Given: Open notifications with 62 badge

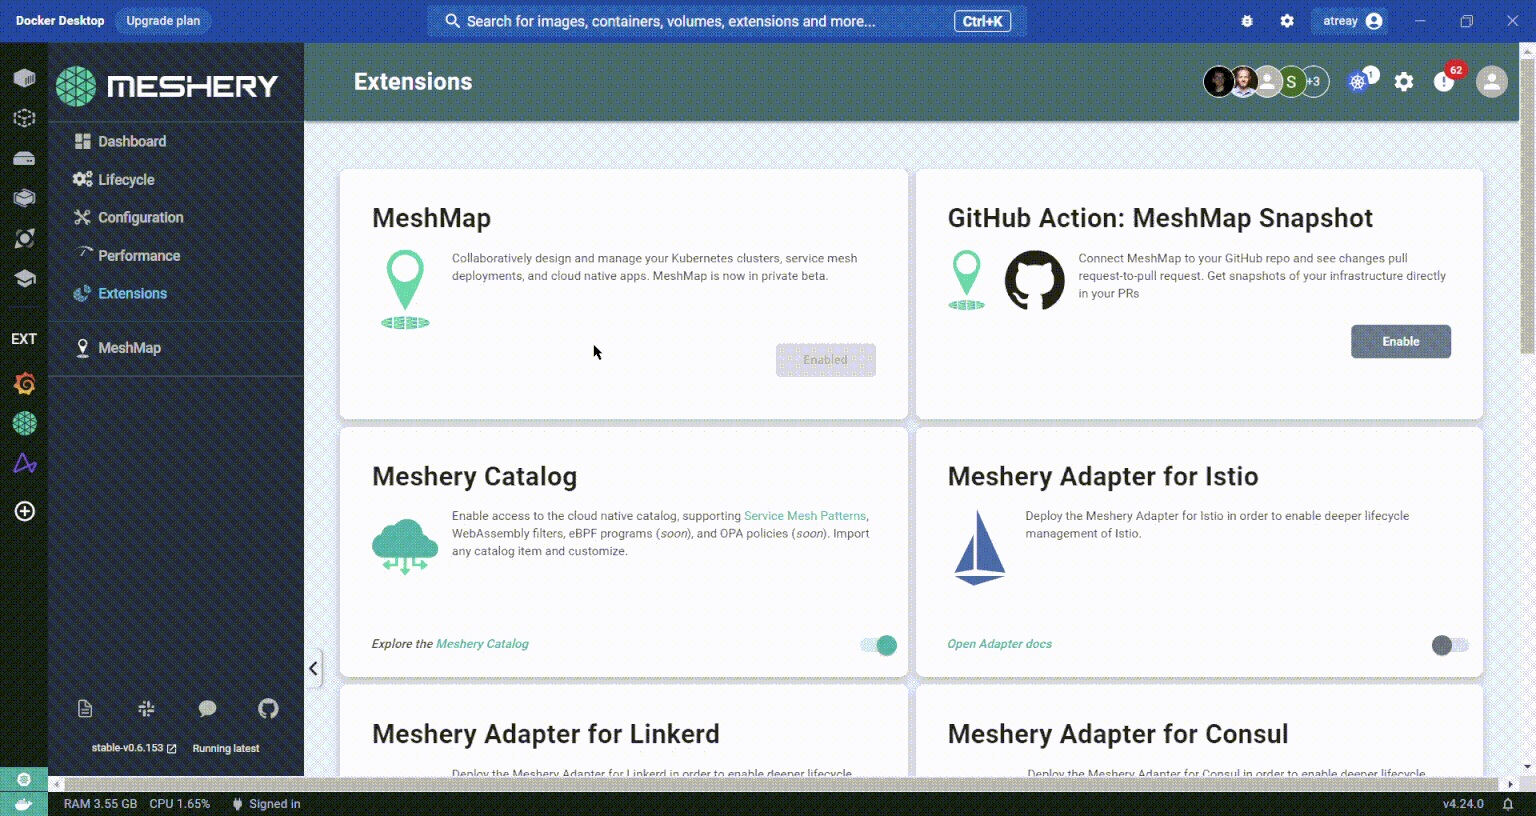Looking at the screenshot, I should point(1445,81).
